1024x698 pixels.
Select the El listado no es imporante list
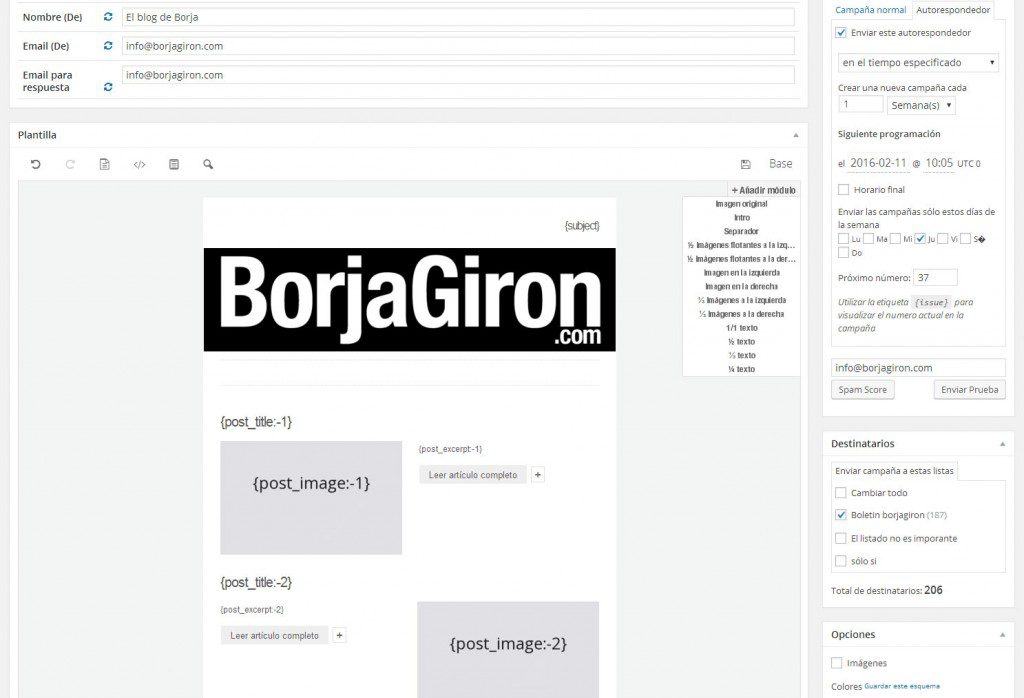841,539
